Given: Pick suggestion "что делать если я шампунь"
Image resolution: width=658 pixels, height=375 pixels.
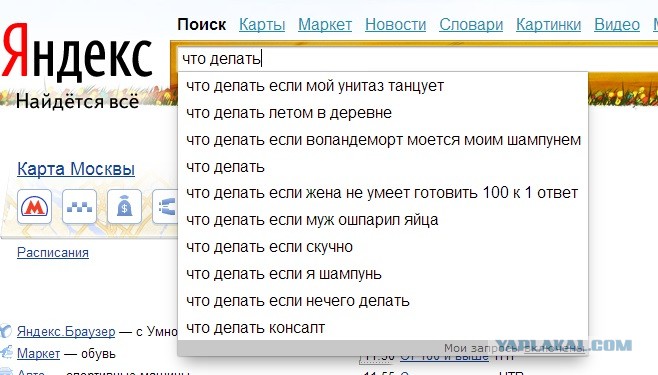Looking at the screenshot, I should coord(383,273).
